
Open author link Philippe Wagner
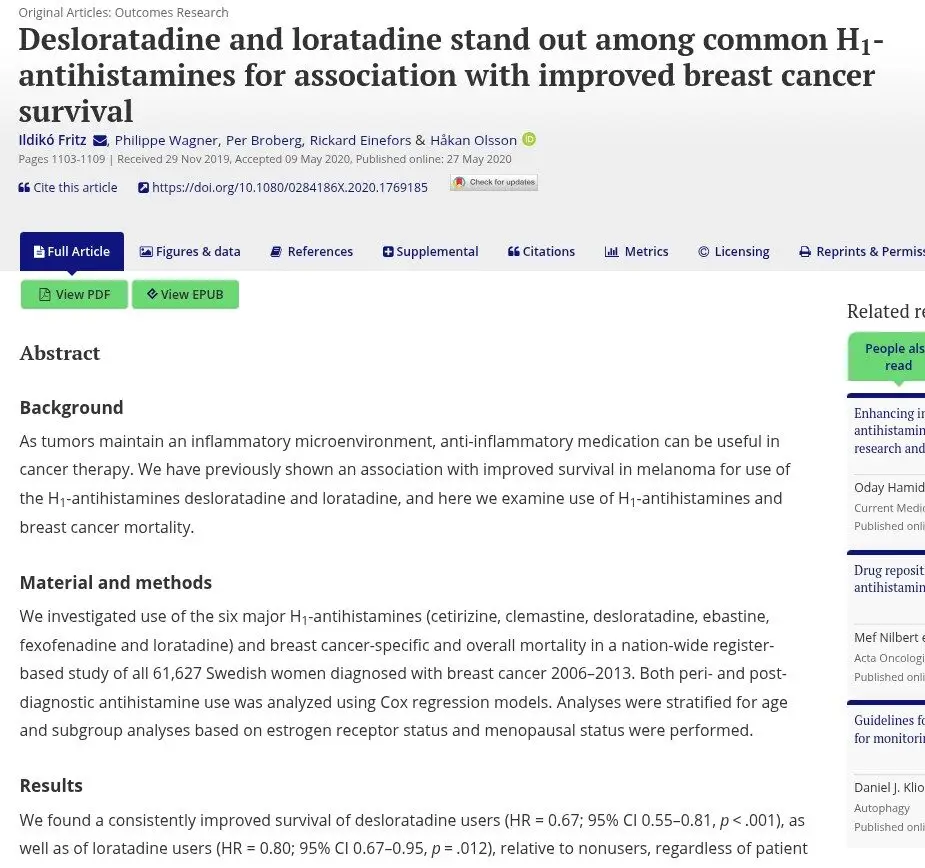coord(166,140)
